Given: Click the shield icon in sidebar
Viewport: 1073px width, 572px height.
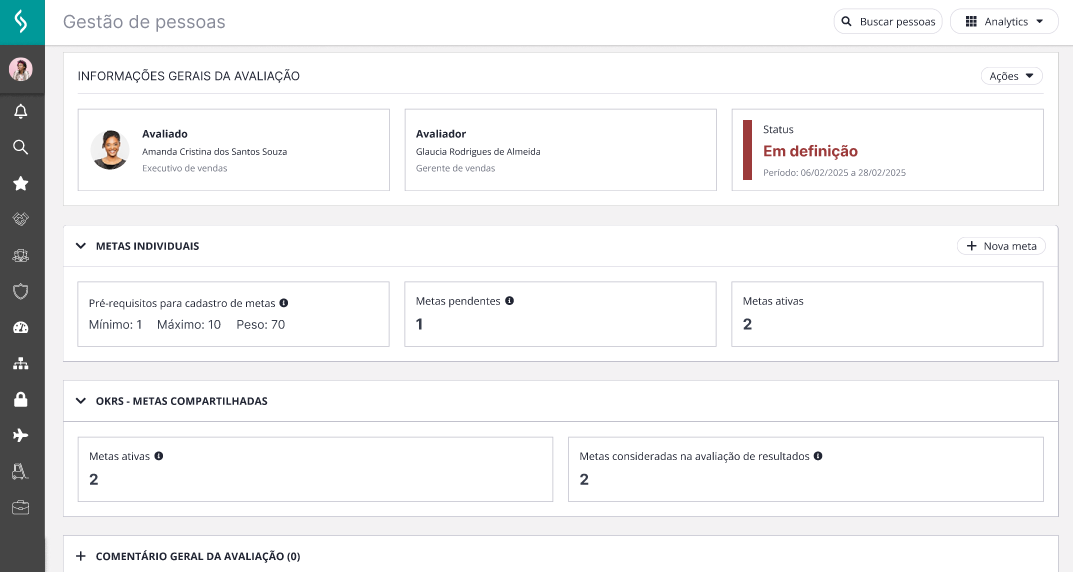Looking at the screenshot, I should (21, 291).
